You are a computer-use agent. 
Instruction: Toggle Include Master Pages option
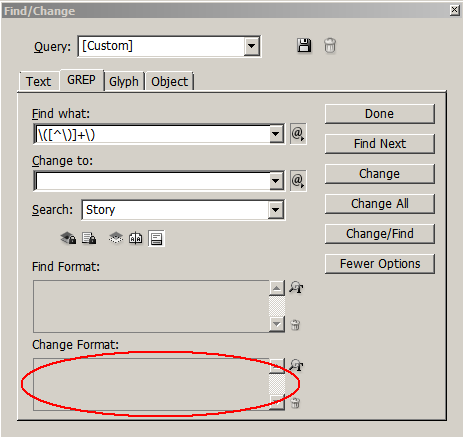[x=136, y=238]
